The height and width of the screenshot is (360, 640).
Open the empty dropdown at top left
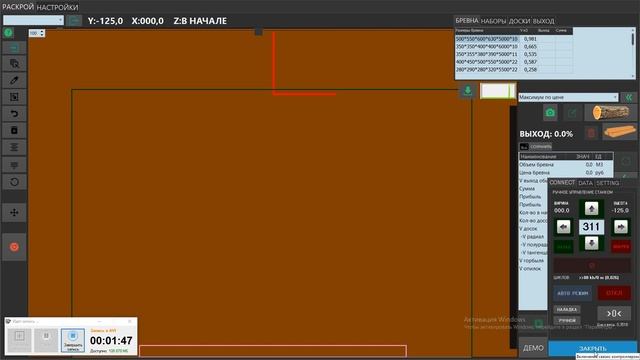click(x=33, y=20)
